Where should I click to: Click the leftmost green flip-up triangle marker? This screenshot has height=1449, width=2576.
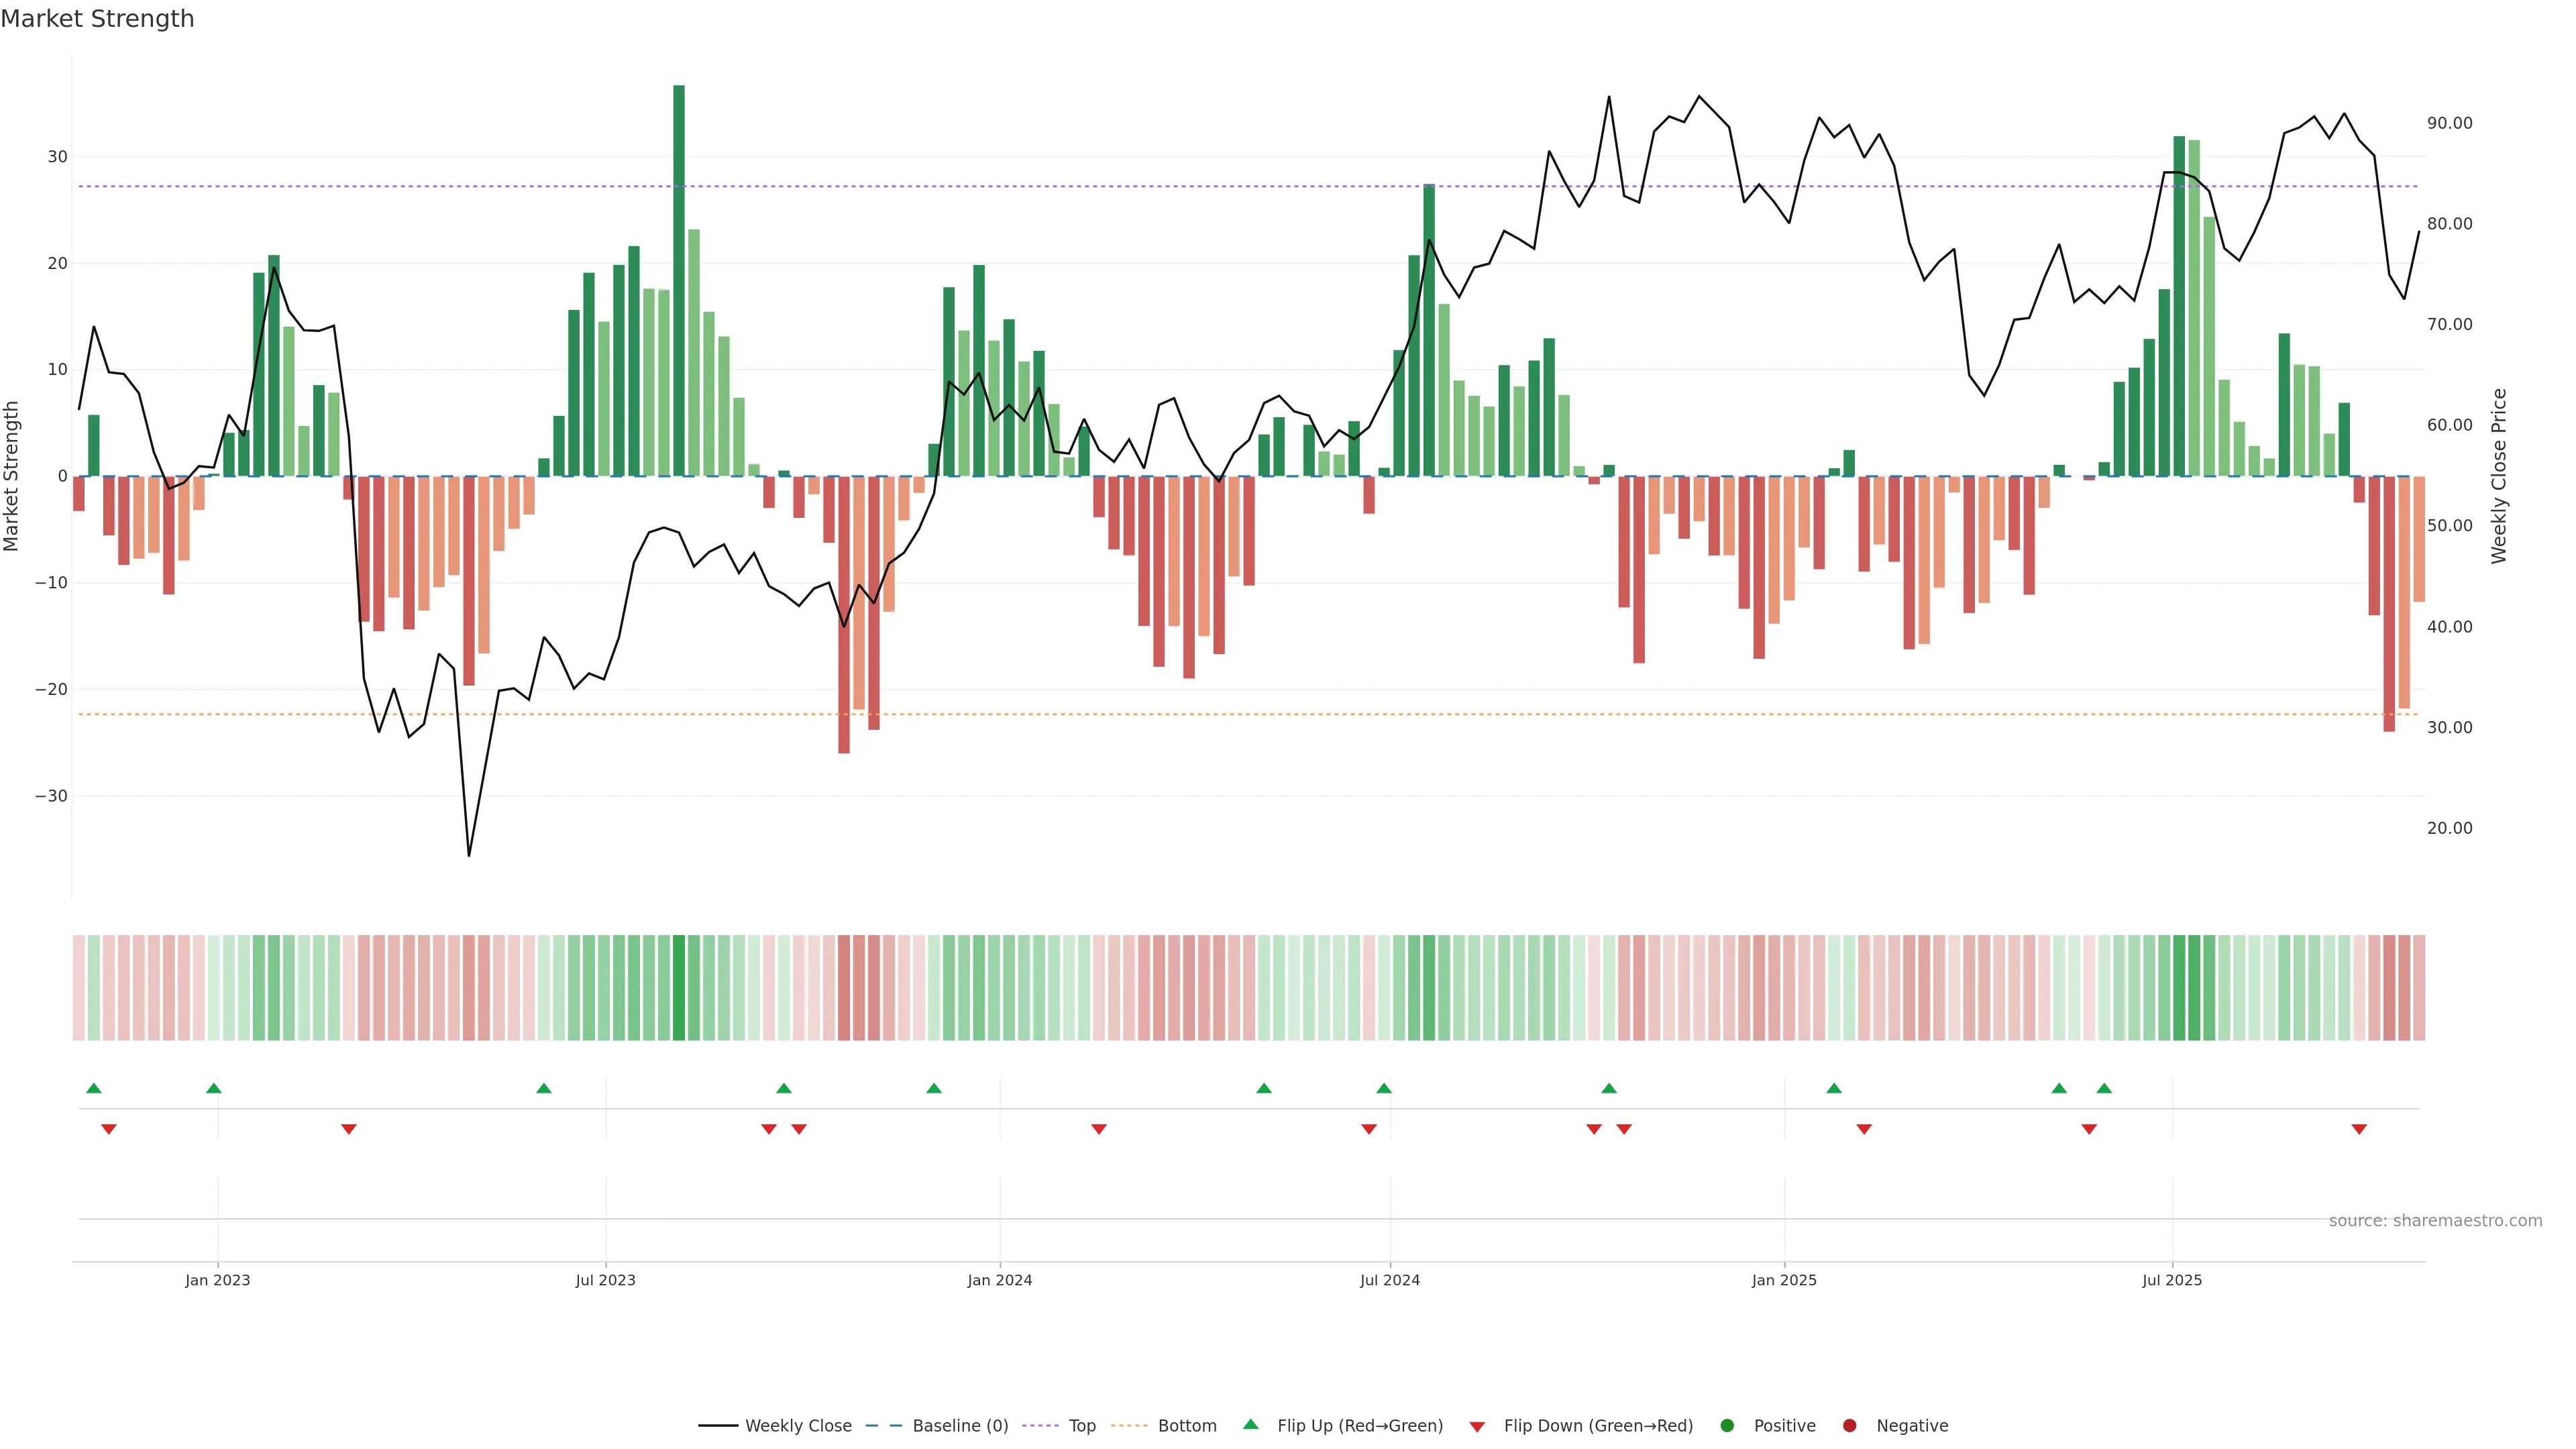(94, 1088)
